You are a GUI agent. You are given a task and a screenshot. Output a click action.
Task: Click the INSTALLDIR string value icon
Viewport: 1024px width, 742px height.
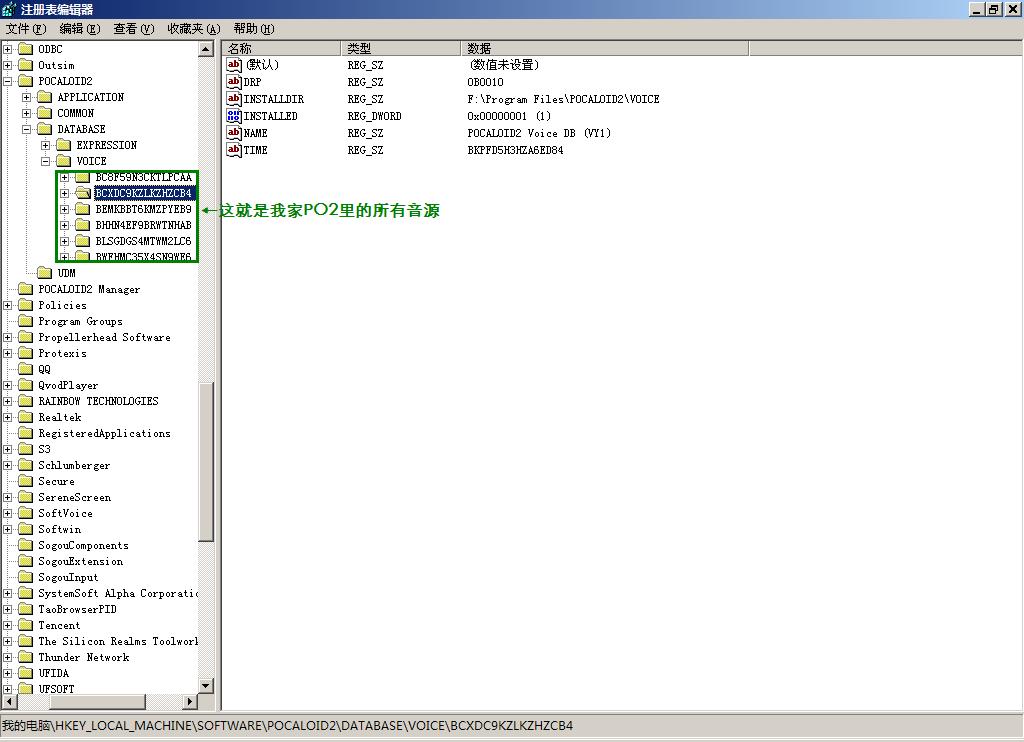point(234,99)
